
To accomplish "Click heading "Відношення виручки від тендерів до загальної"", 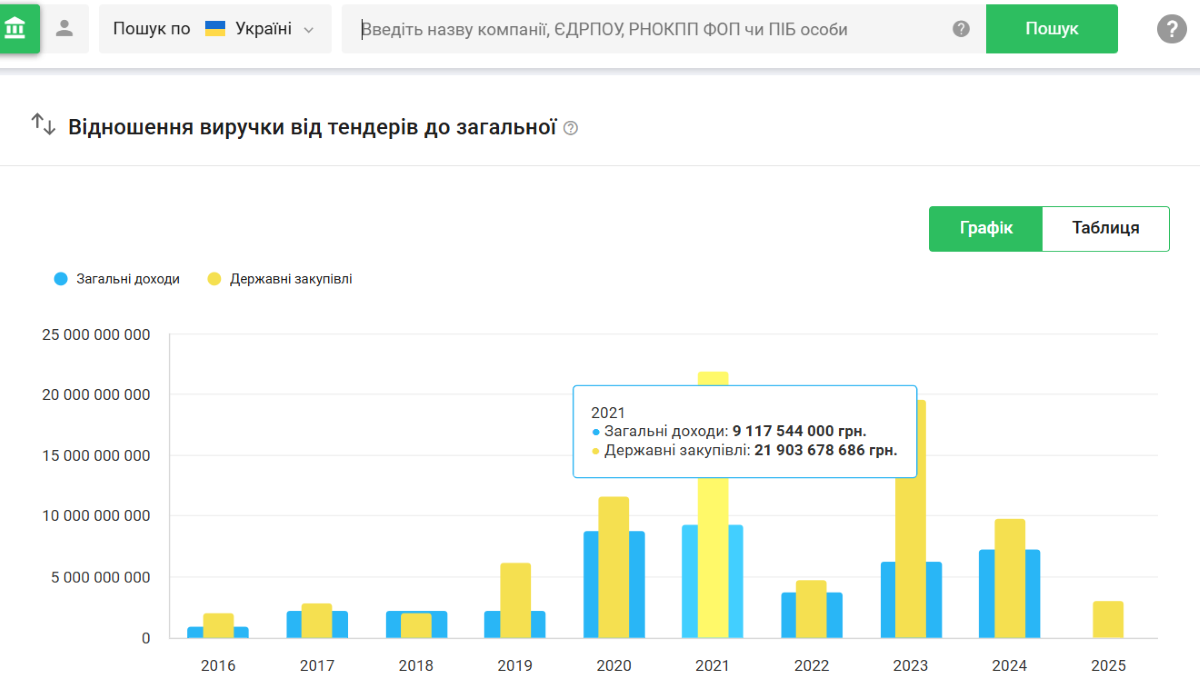I will coord(312,127).
